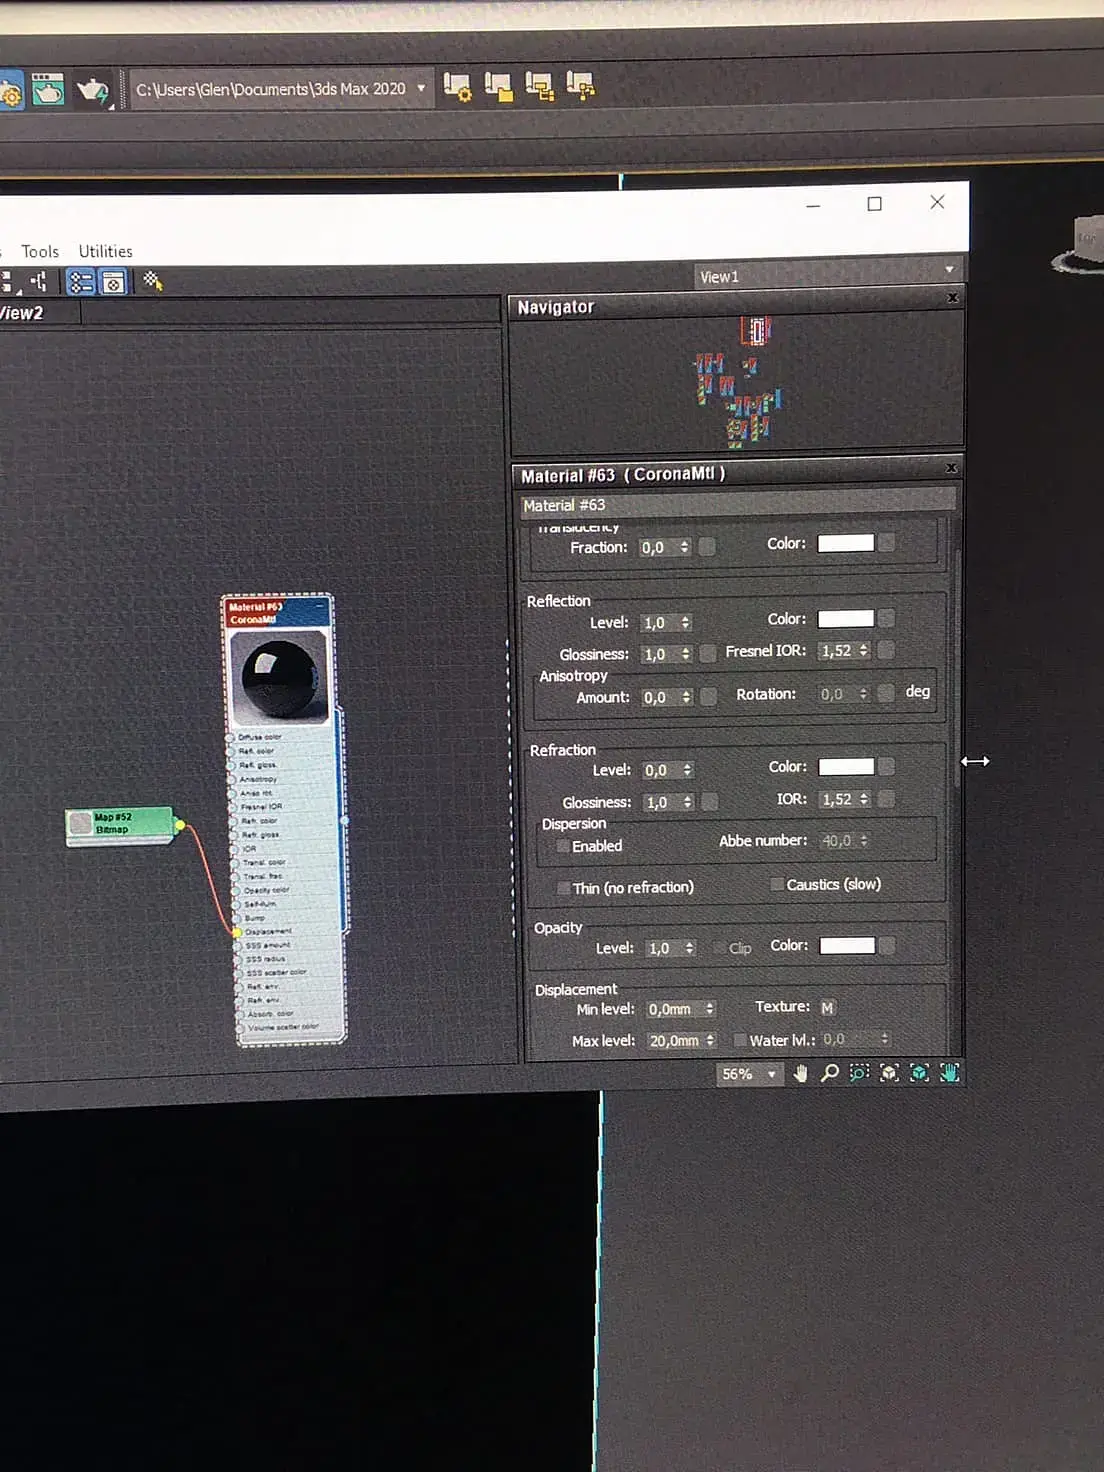
Task: Enable the Water lvl. checkbox
Action: pyautogui.click(x=741, y=1040)
